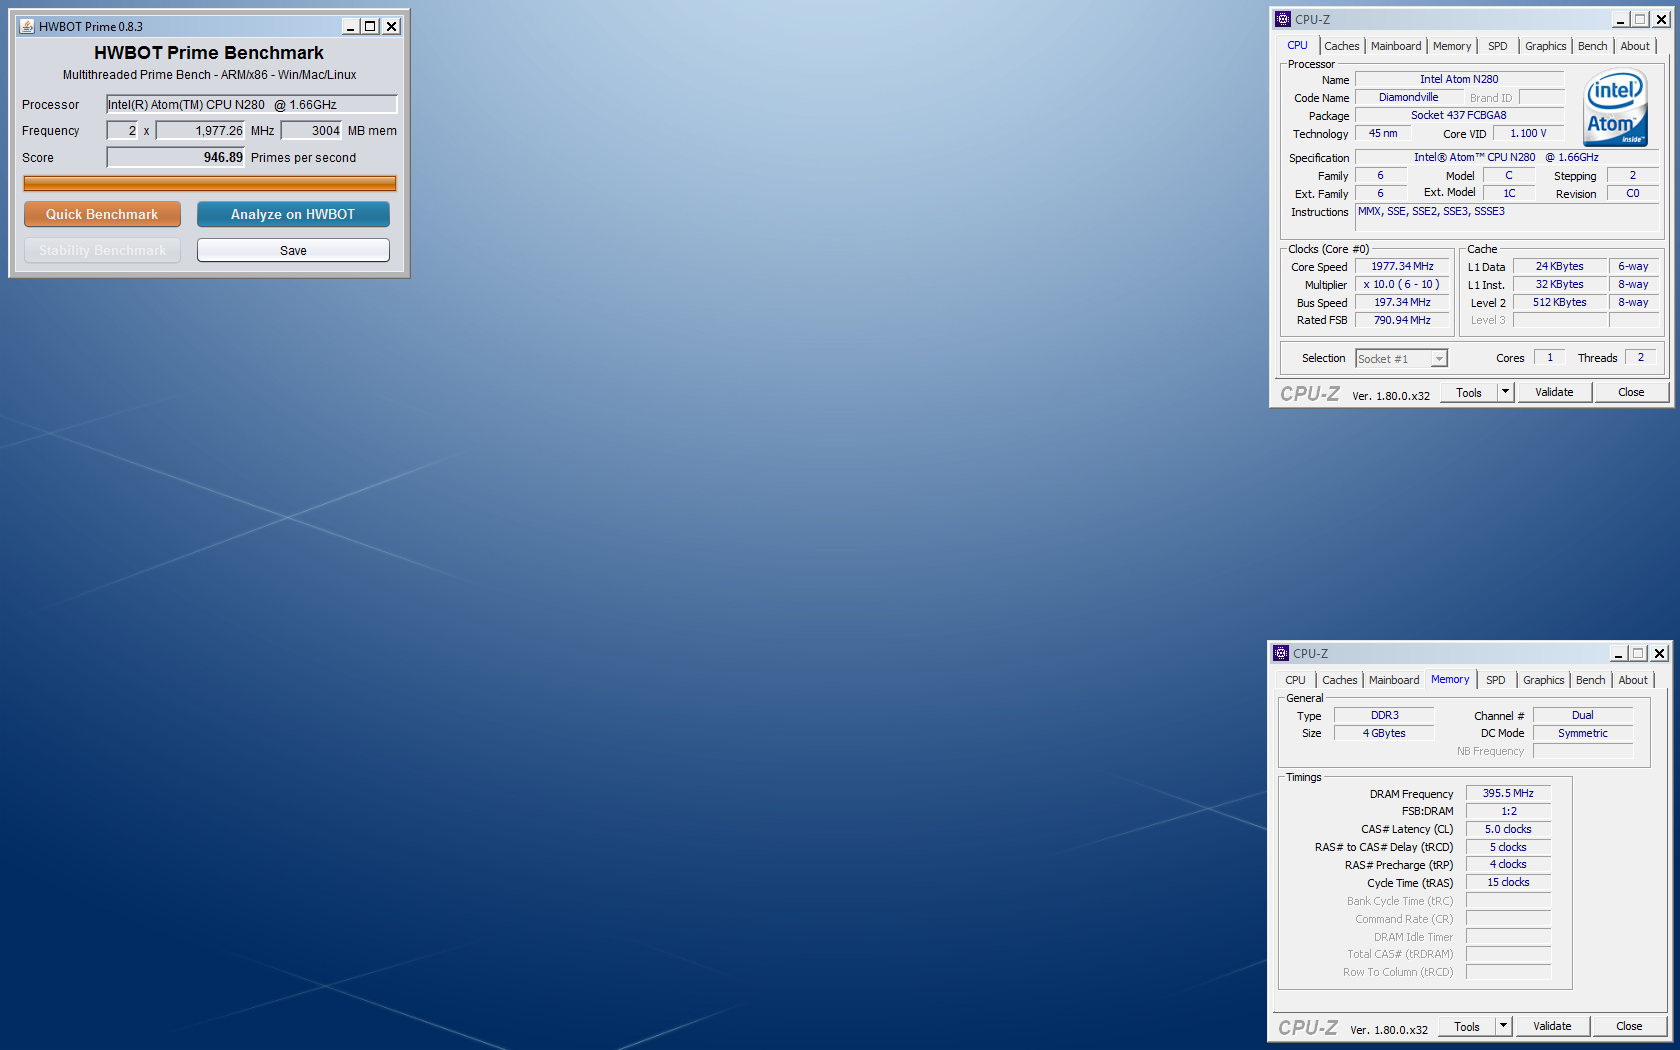Close the top CPU-Z window with X
Image resolution: width=1680 pixels, height=1050 pixels.
point(1662,19)
